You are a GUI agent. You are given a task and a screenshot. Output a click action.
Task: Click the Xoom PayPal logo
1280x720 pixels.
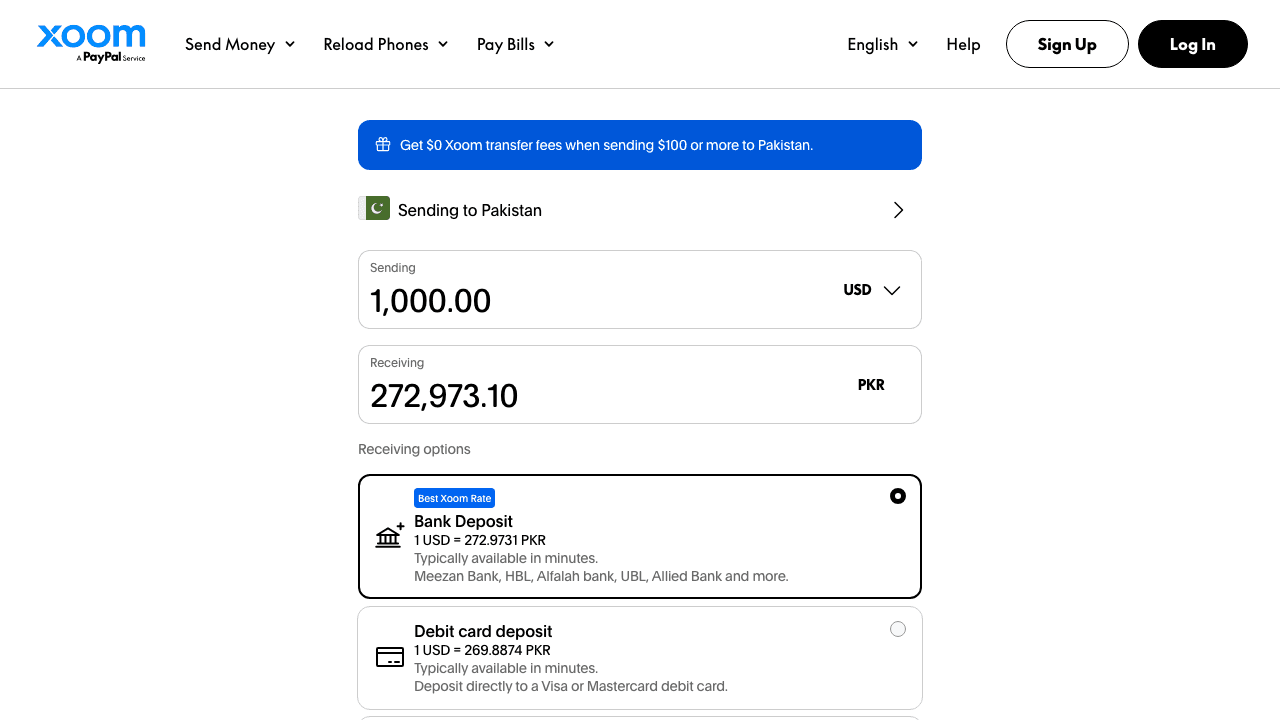91,44
